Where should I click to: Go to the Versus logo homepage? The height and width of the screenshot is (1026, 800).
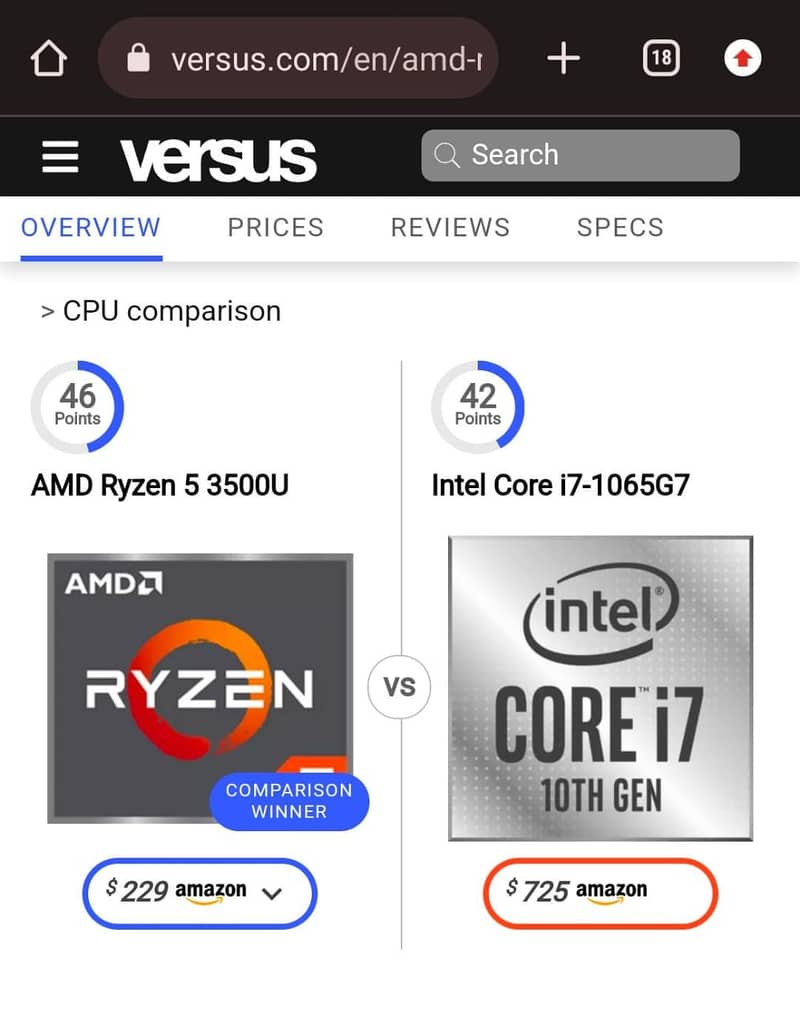(x=218, y=158)
